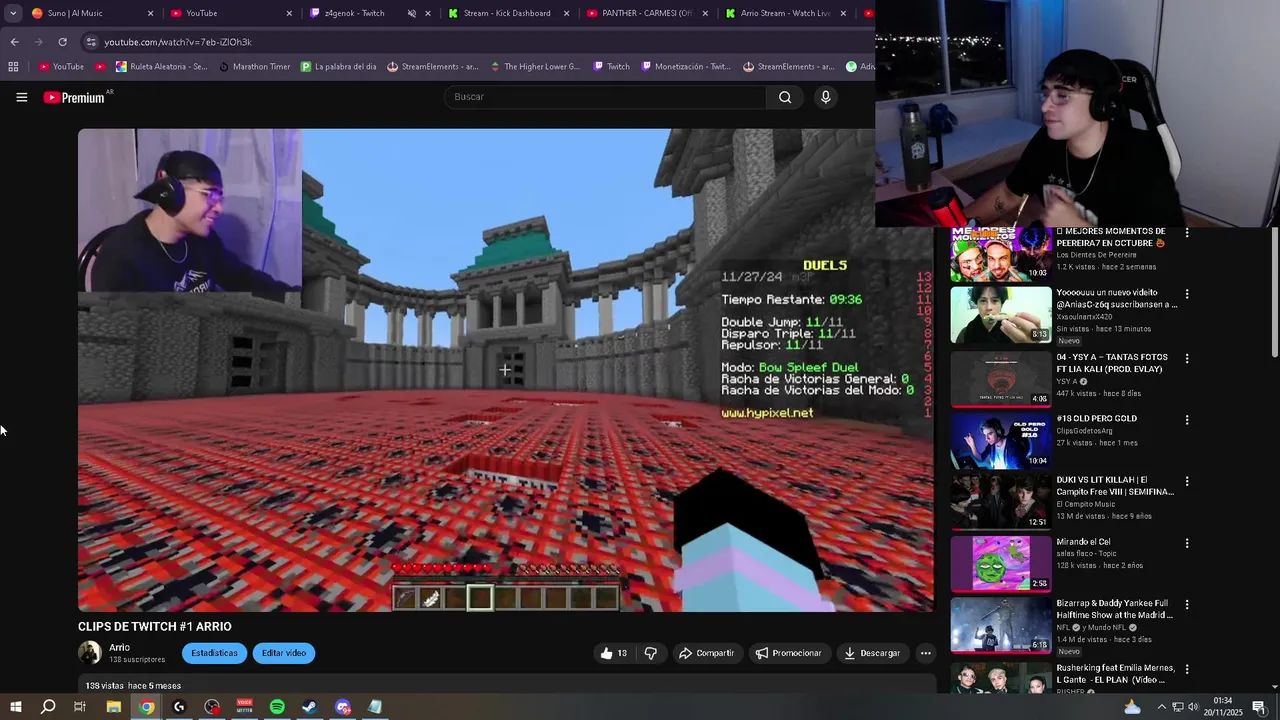Click the Compartir share button
Viewport: 1280px width, 720px height.
706,653
